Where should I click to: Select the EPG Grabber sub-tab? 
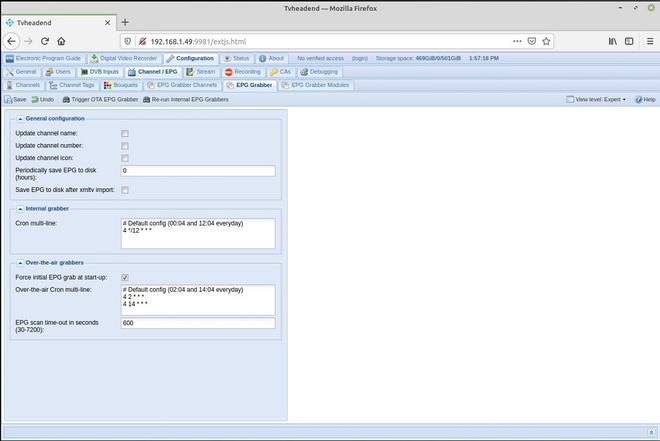click(x=250, y=85)
